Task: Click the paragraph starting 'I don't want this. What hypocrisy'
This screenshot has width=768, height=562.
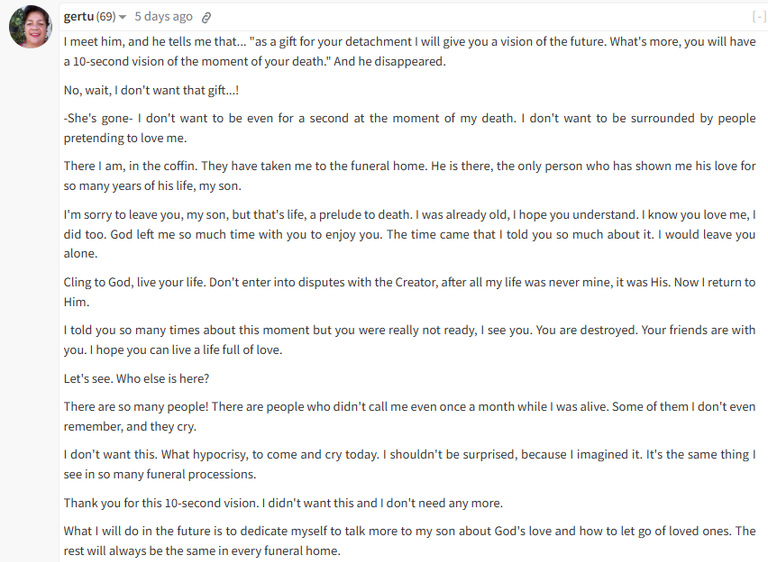Action: tap(409, 464)
